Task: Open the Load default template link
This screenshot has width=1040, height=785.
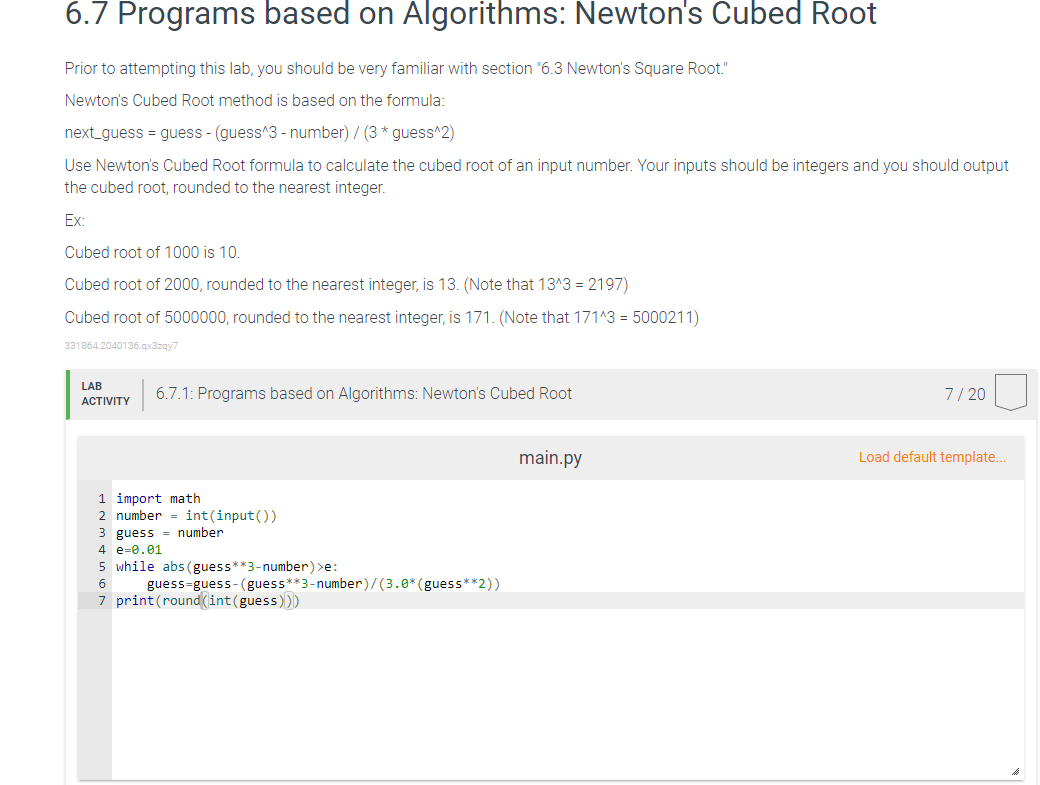Action: pyautogui.click(x=932, y=457)
